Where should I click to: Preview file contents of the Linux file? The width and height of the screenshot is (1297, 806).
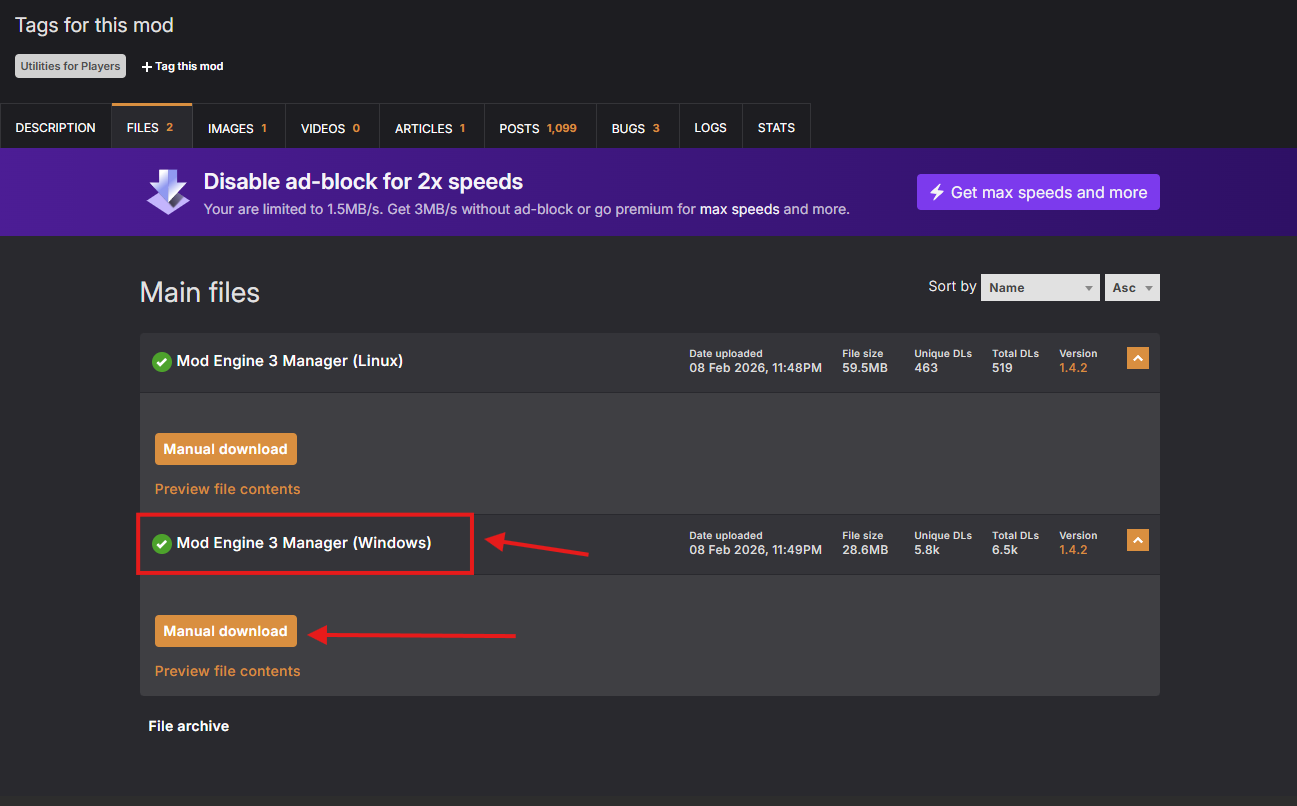tap(227, 489)
